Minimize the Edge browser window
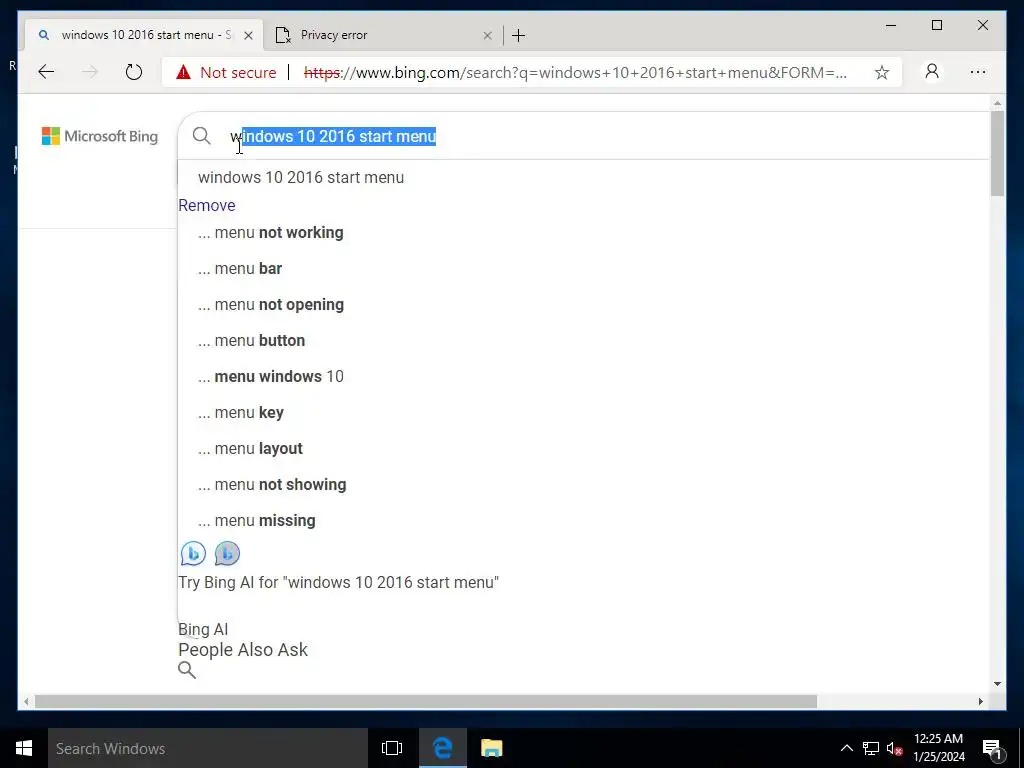The width and height of the screenshot is (1024, 768). [891, 25]
